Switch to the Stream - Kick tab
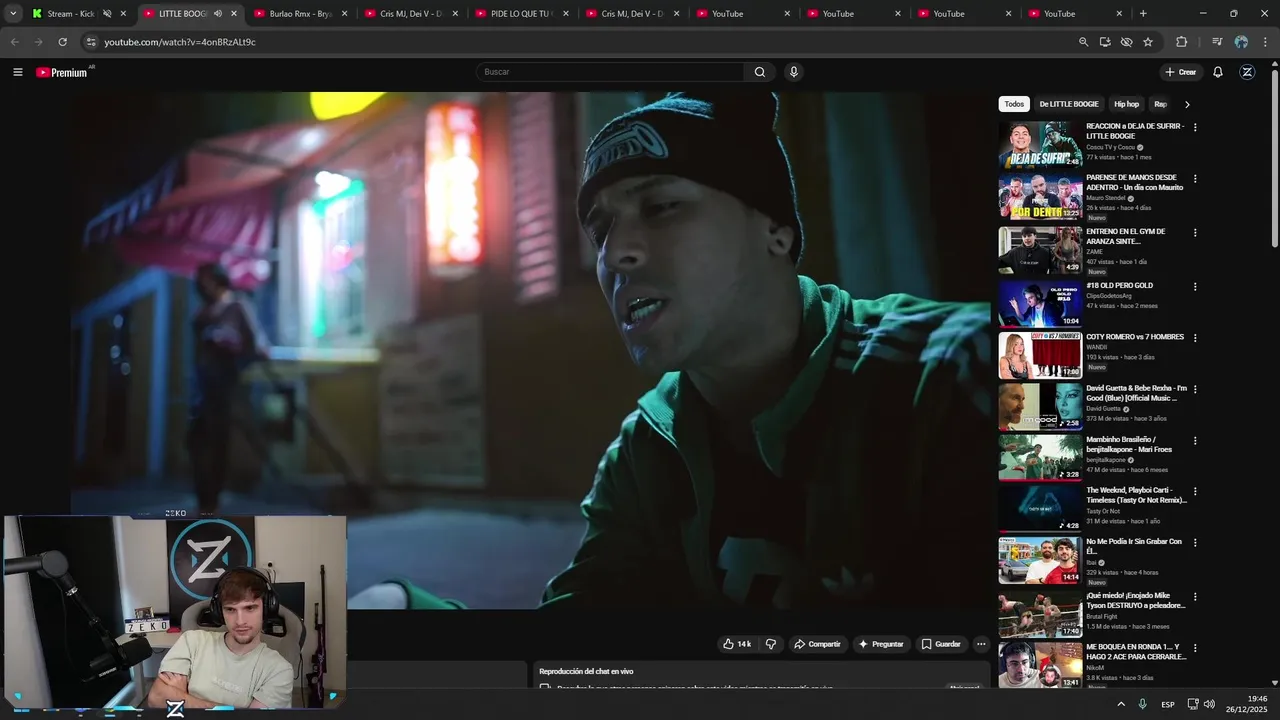 click(x=71, y=14)
